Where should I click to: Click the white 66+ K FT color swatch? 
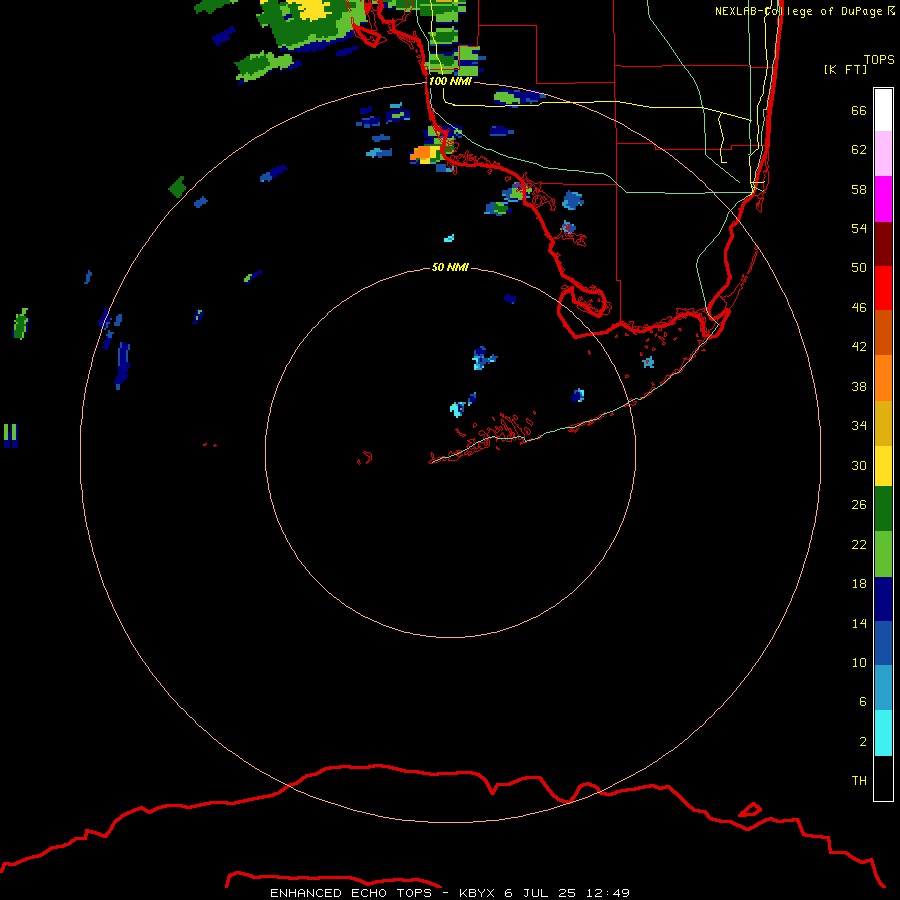pyautogui.click(x=883, y=110)
